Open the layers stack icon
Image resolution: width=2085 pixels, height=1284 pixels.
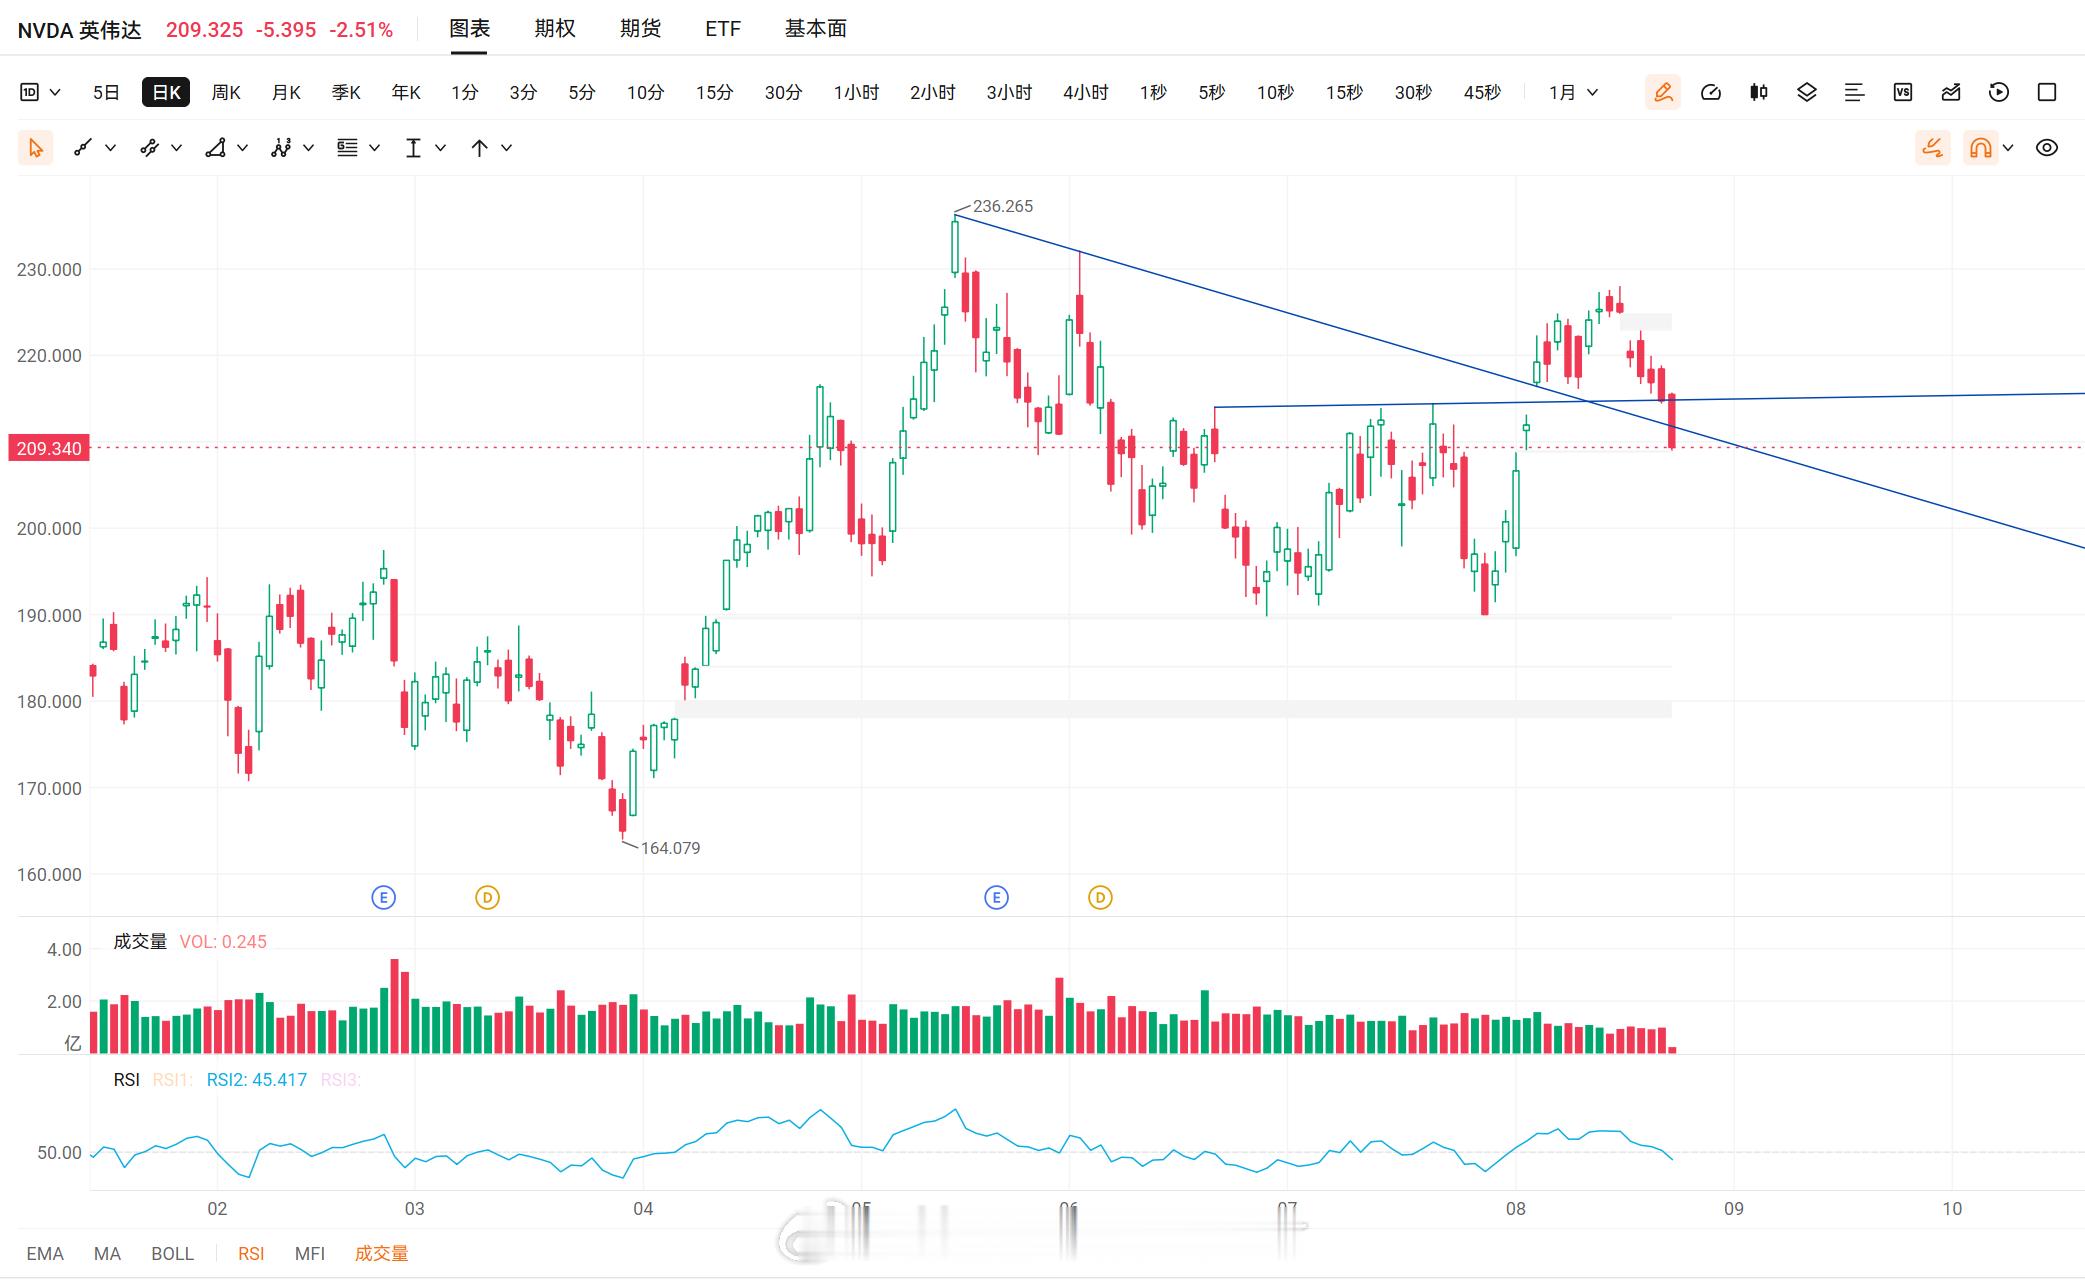pyautogui.click(x=1807, y=92)
